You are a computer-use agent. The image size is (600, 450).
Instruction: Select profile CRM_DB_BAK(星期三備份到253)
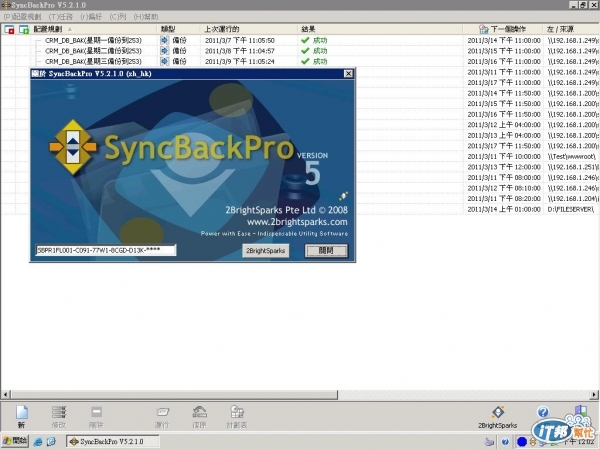[x=93, y=61]
